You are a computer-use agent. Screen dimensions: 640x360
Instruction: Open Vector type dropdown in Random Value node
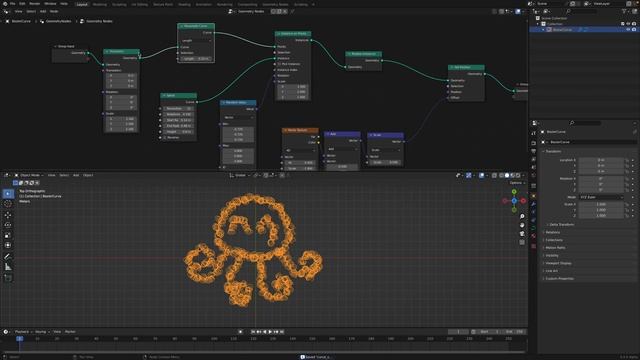click(238, 118)
